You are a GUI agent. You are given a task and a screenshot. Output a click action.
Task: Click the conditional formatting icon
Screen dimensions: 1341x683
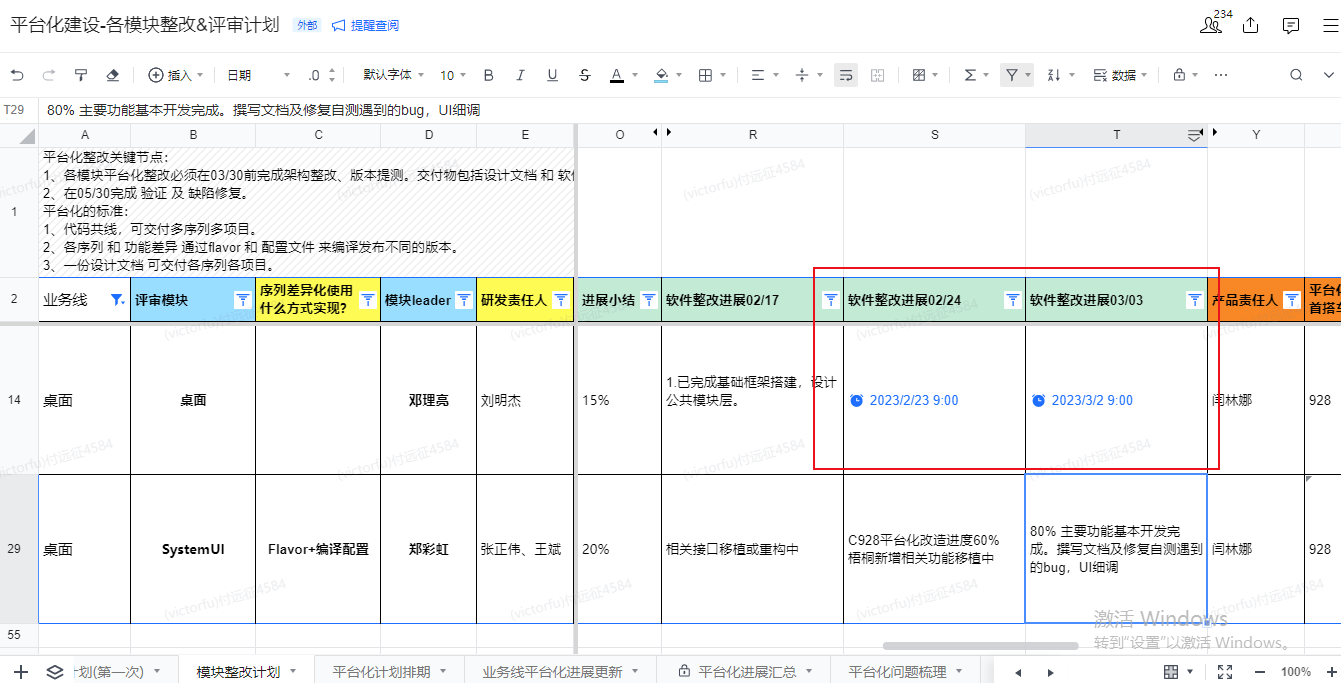(x=919, y=75)
